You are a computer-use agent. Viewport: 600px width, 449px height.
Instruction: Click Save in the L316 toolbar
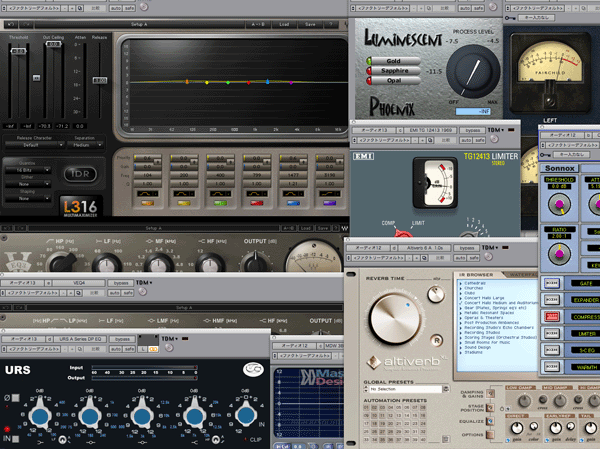[x=310, y=24]
